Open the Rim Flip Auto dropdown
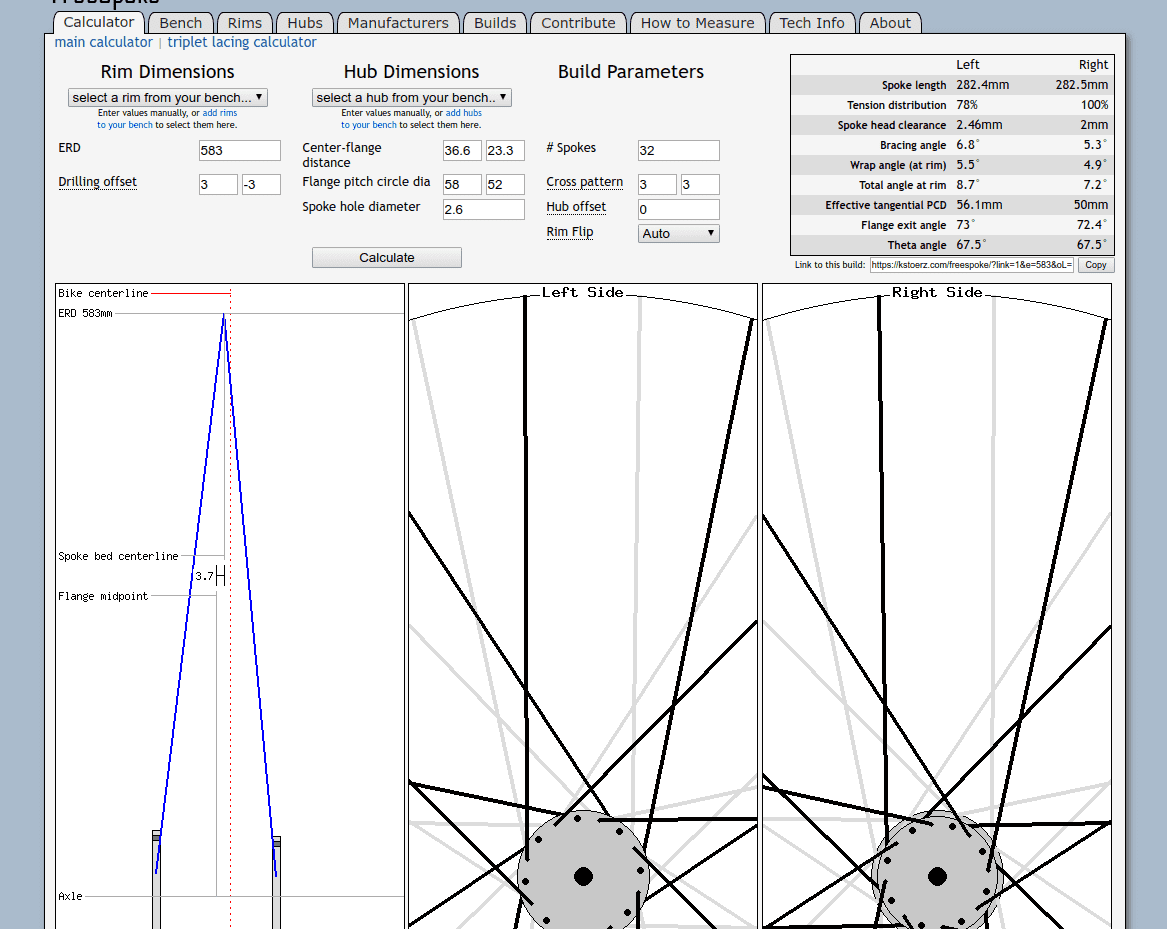 [x=678, y=233]
